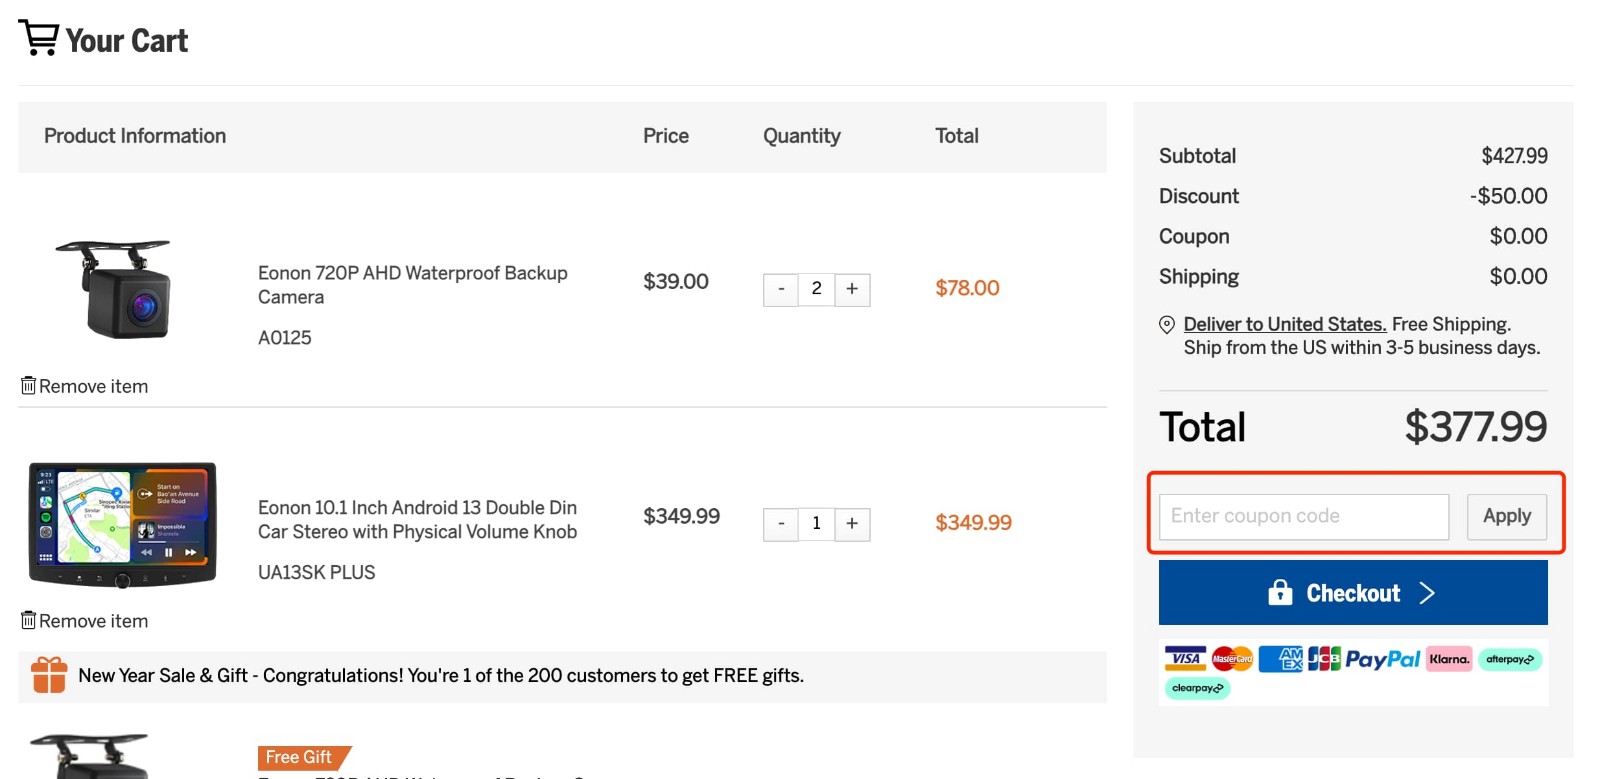Select the MasterCard payment icon
Image resolution: width=1600 pixels, height=779 pixels.
pos(1233,659)
